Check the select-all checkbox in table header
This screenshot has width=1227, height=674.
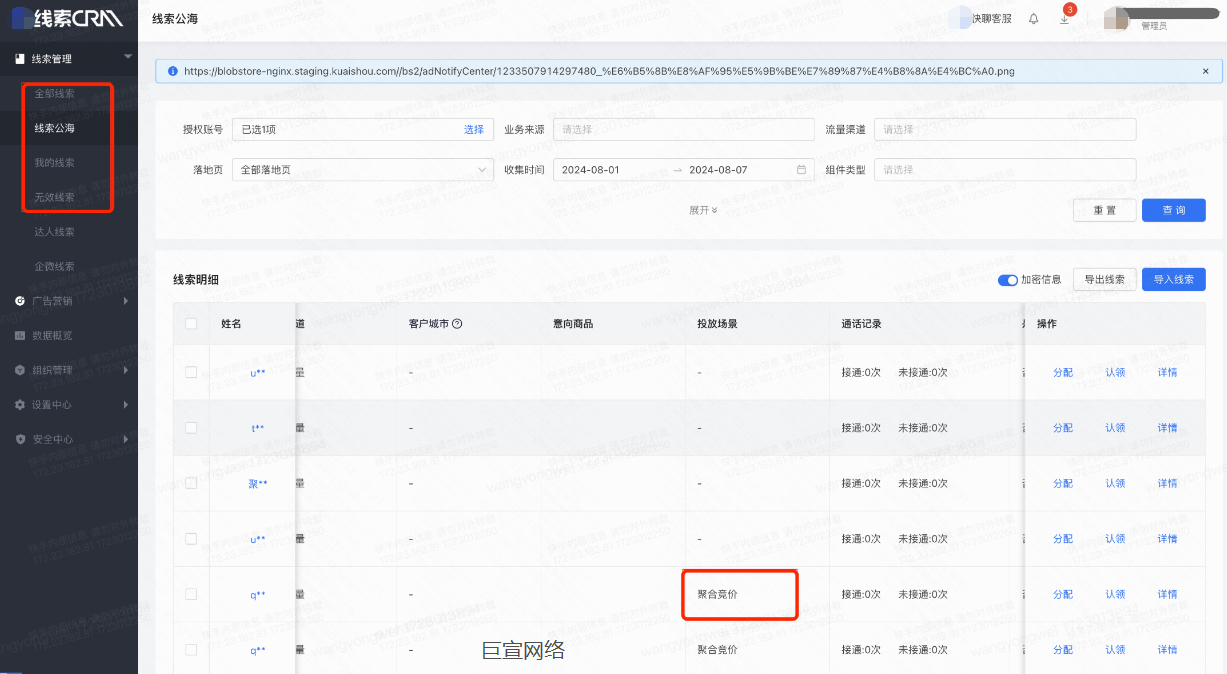click(191, 323)
